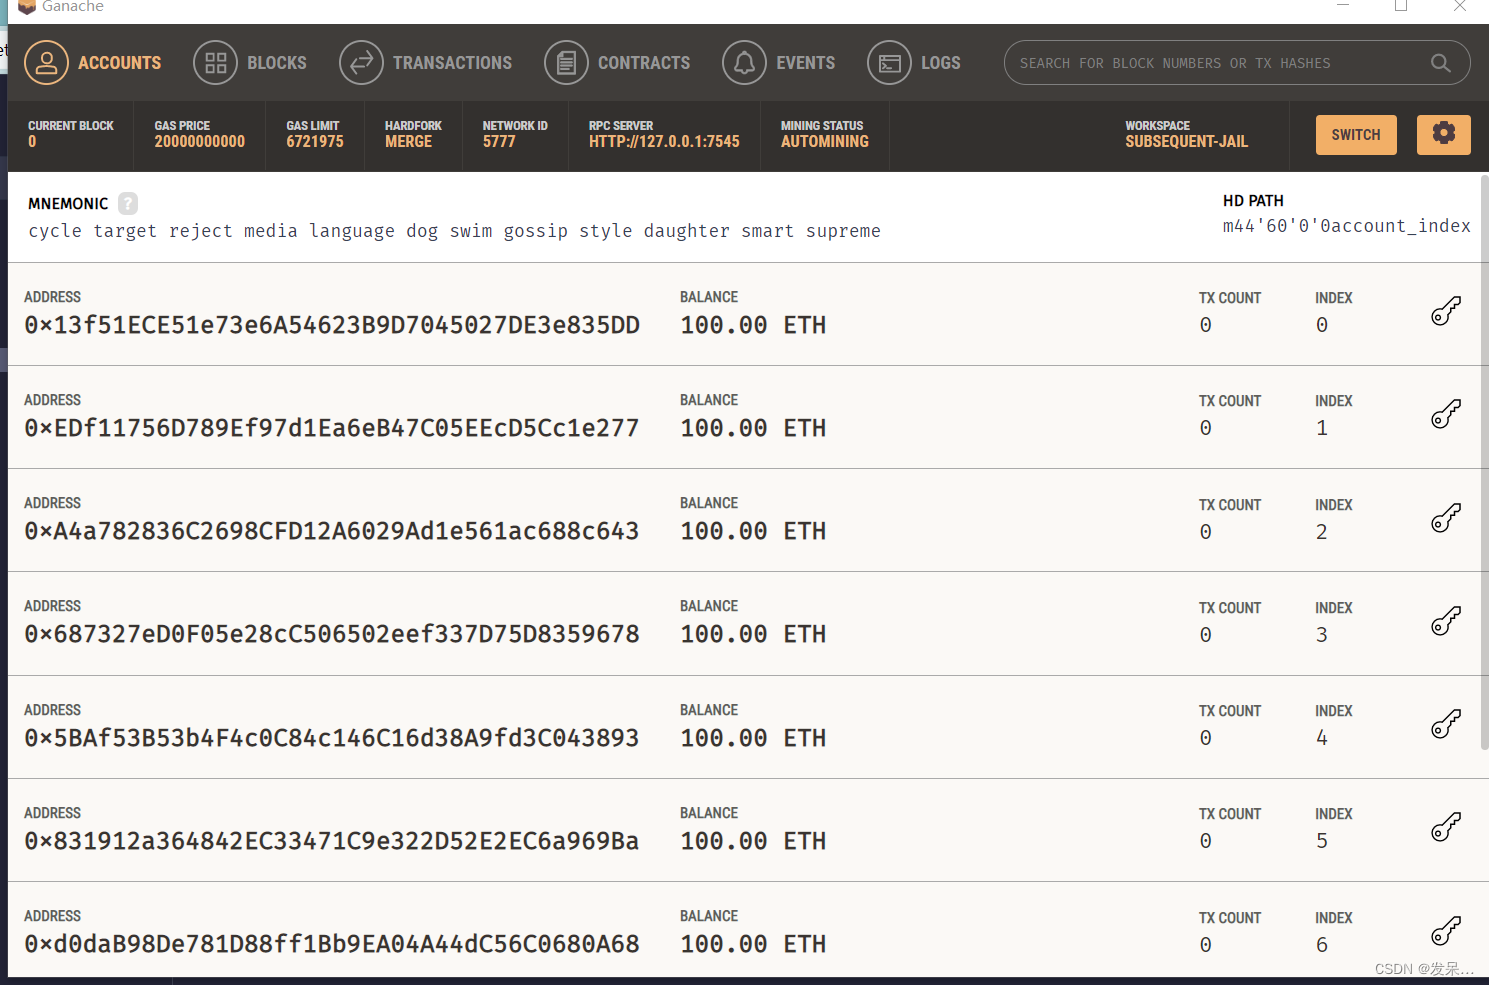Show private key for account index 2

click(x=1446, y=518)
